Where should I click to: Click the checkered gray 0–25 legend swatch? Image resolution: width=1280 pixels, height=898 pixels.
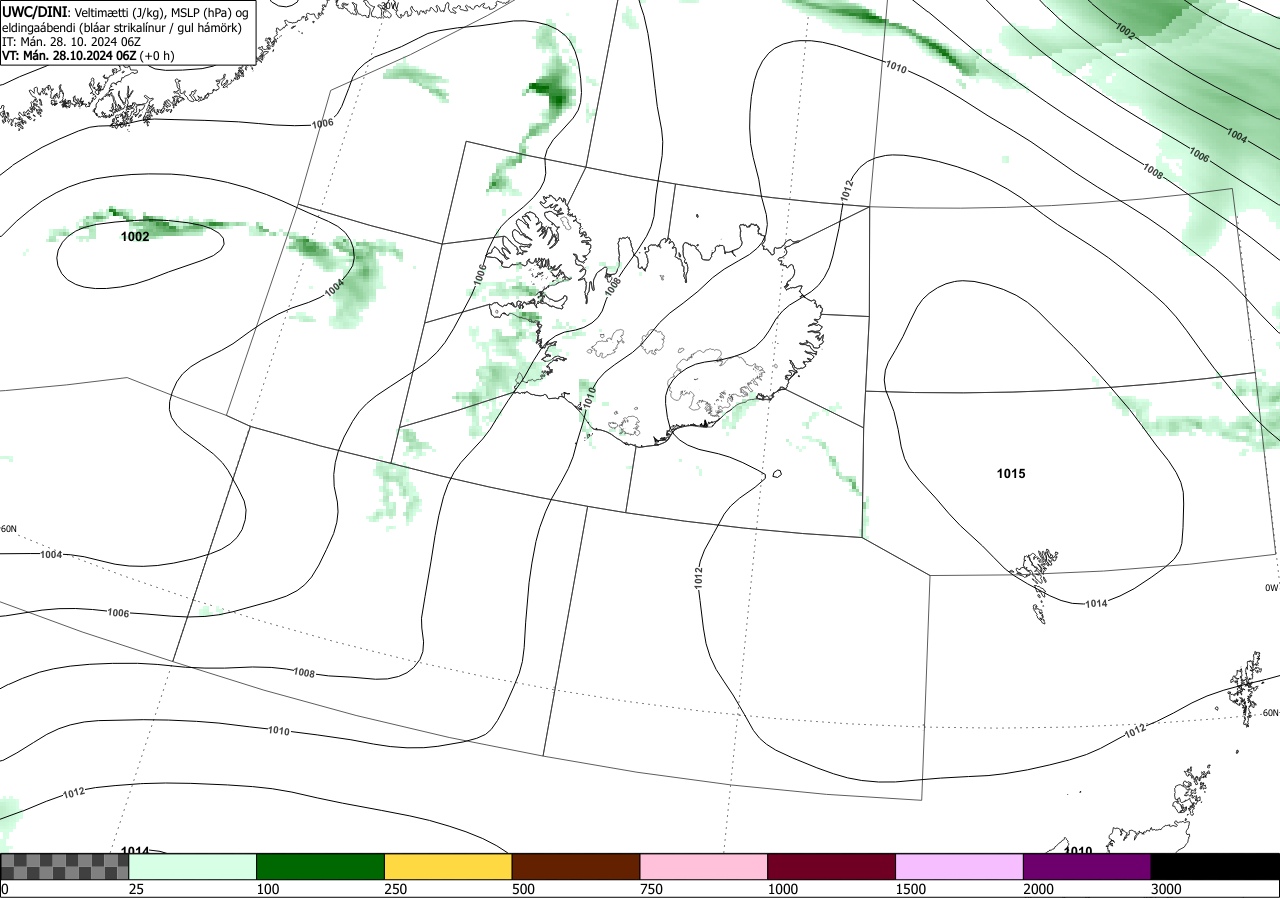[x=65, y=866]
